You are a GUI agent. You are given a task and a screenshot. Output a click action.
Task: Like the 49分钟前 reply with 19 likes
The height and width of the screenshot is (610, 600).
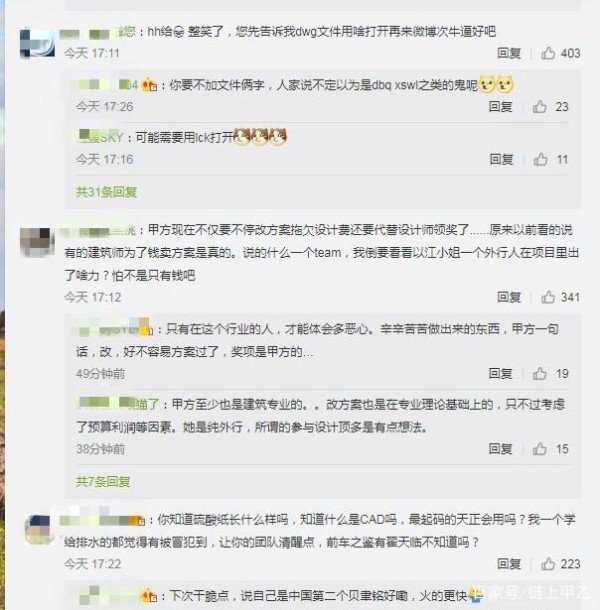click(540, 373)
